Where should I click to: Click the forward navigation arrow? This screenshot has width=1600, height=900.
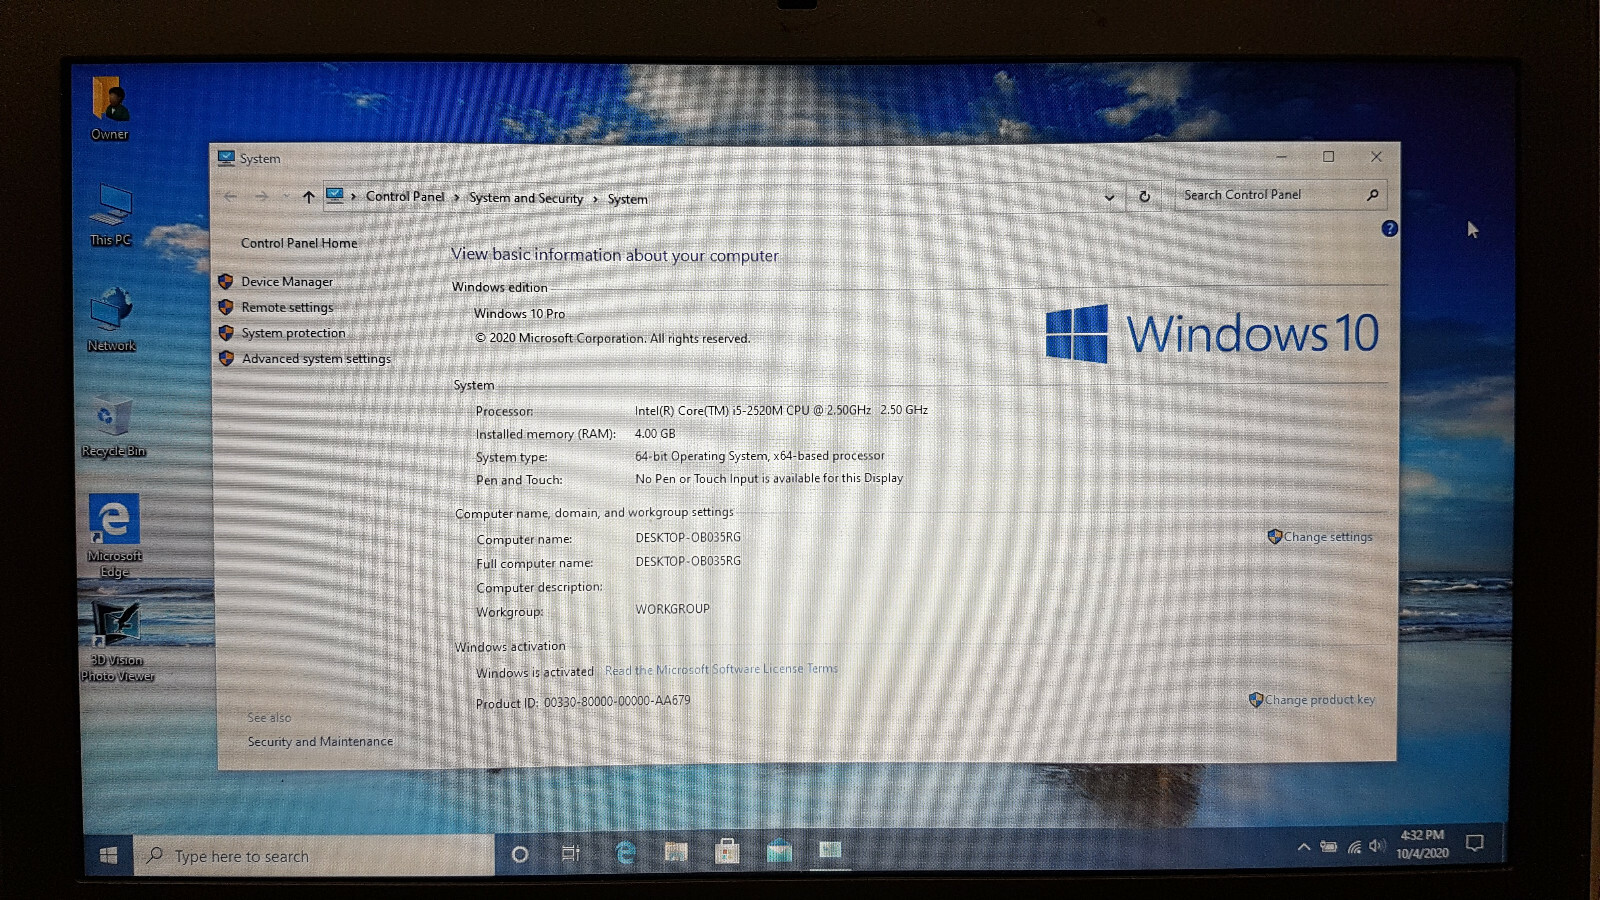tap(262, 197)
